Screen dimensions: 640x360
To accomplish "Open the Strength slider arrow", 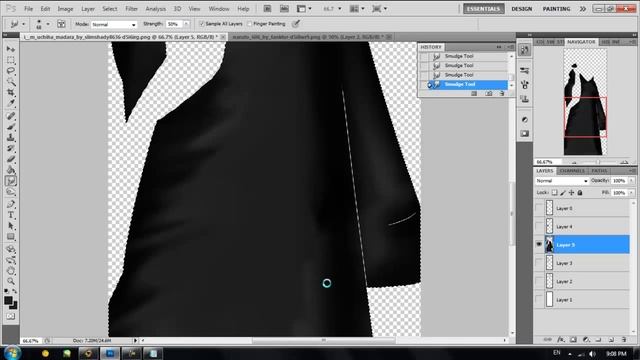I will 186,24.
